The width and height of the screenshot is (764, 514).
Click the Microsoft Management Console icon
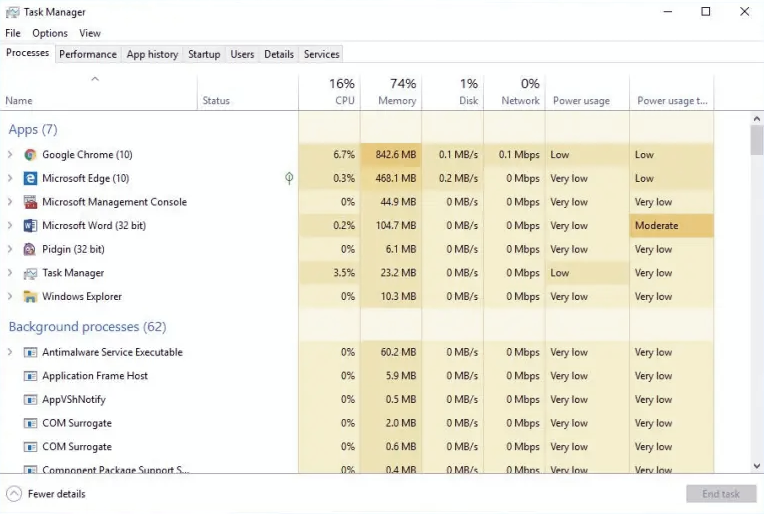pos(30,202)
